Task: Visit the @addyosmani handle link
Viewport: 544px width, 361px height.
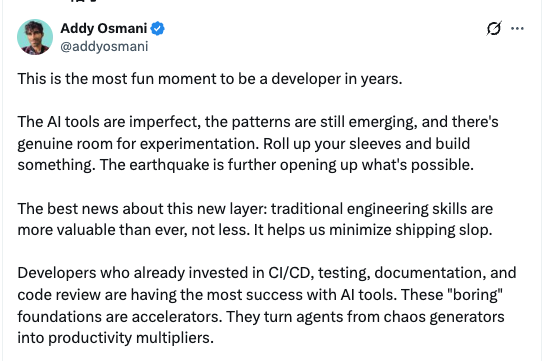Action: (104, 46)
